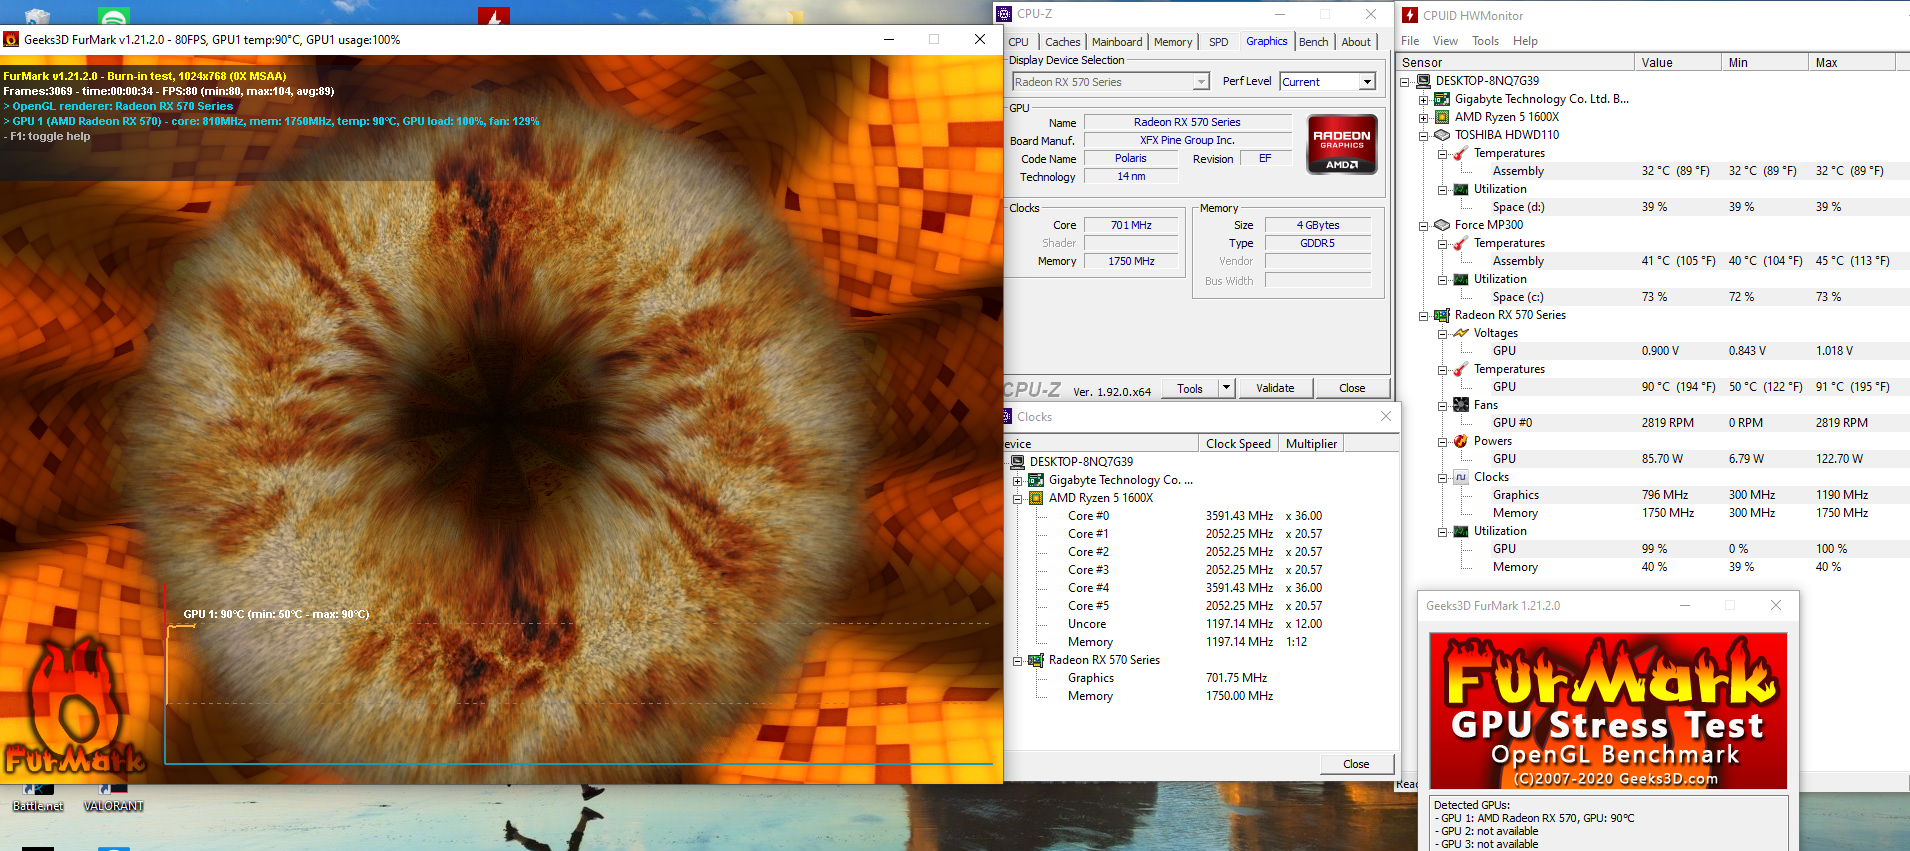Click the GPU Name field 'Radeon RX 570 Series'
Screen dimensions: 1910x851
click(x=1187, y=122)
